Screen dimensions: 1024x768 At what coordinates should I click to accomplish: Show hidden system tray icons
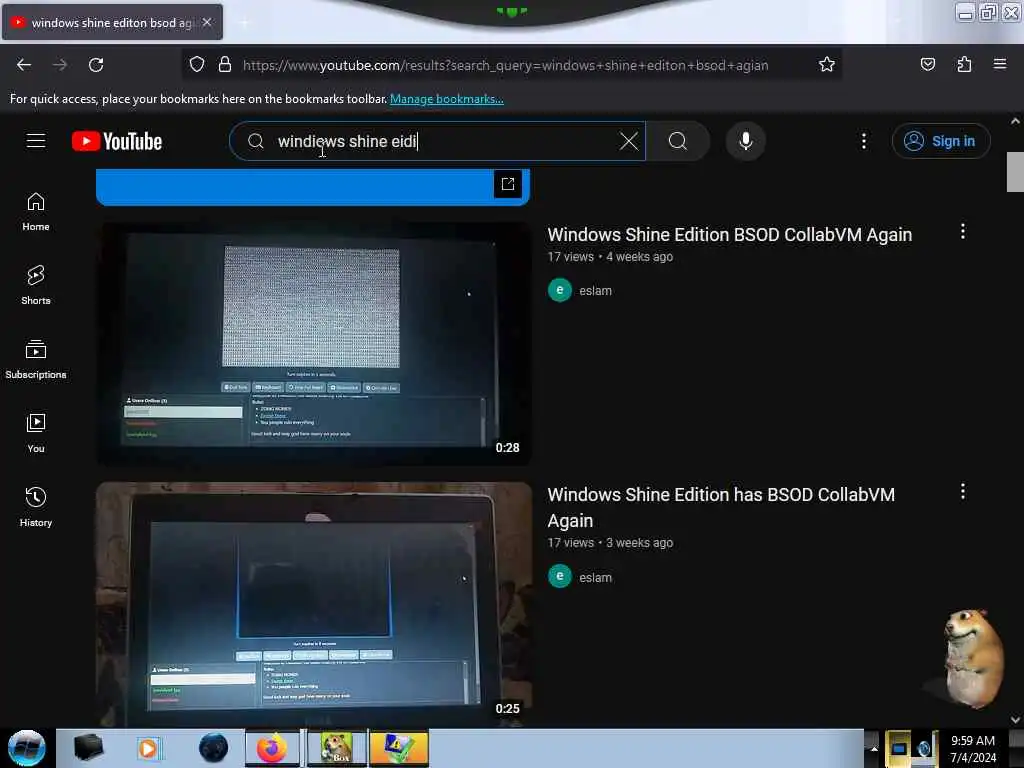873,748
